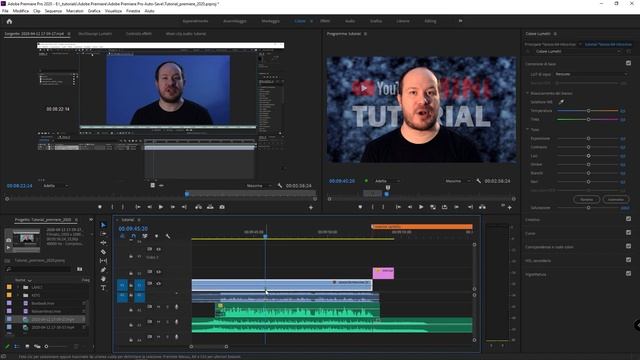Open the Program monitor Massima resolution dropdown
The height and width of the screenshot is (360, 640).
(x=457, y=181)
